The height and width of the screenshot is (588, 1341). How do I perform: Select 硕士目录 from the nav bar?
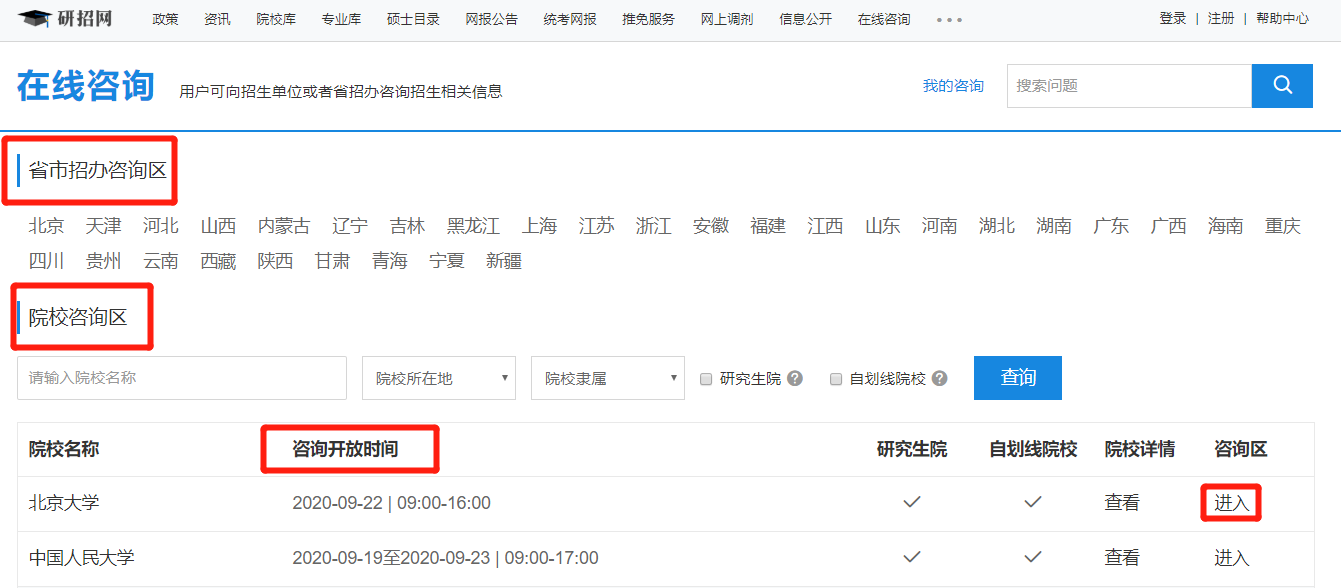(413, 19)
